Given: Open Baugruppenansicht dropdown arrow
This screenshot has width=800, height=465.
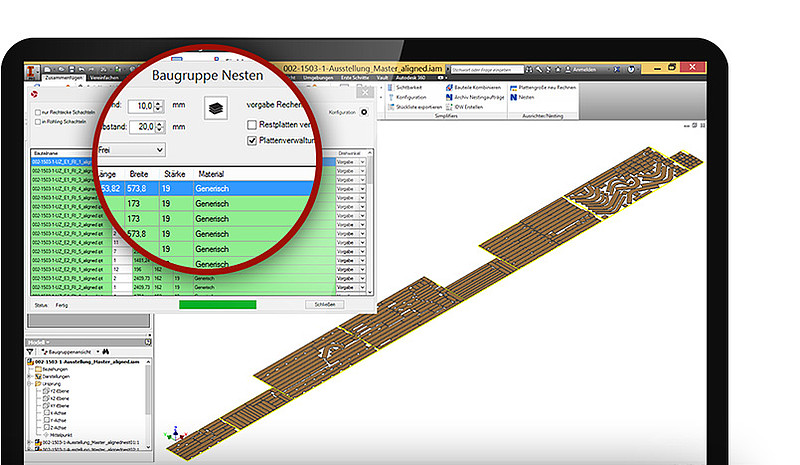Looking at the screenshot, I should [98, 352].
